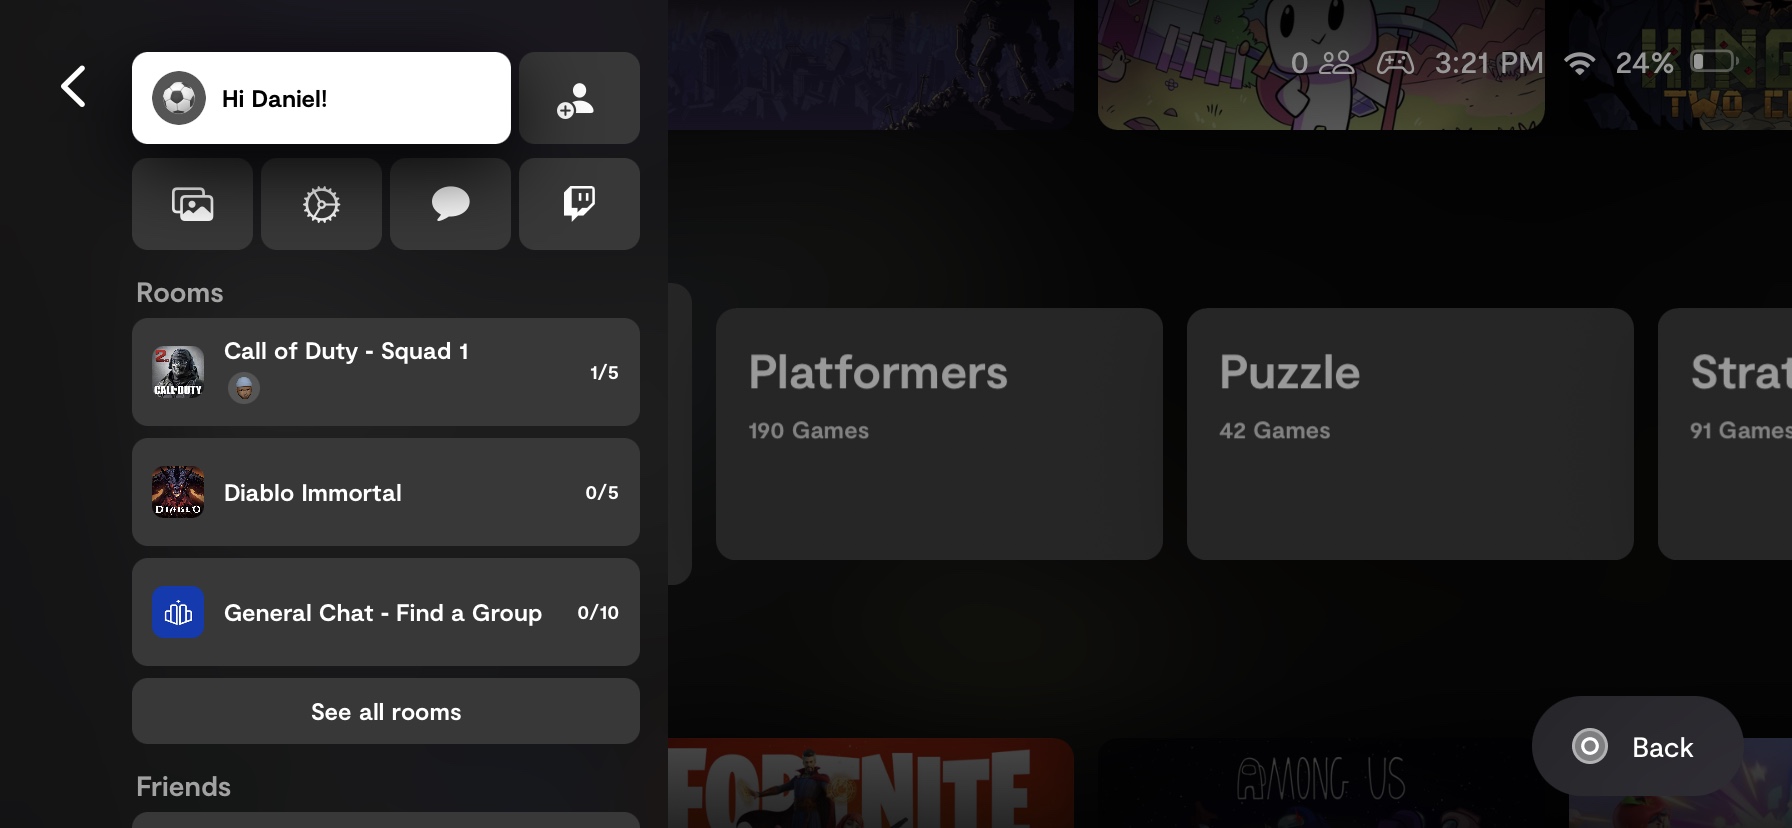
Task: Open the add friend icon button
Action: coord(579,98)
